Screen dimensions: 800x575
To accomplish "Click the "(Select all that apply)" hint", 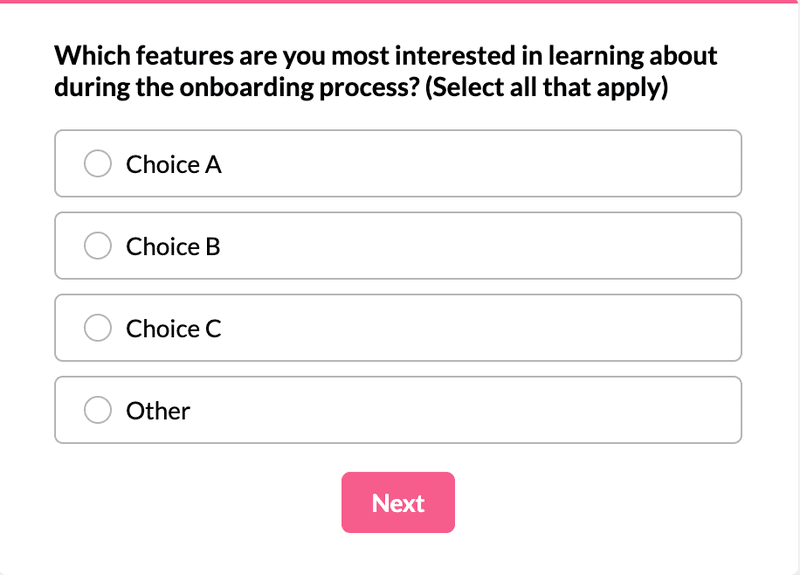I will [546, 88].
